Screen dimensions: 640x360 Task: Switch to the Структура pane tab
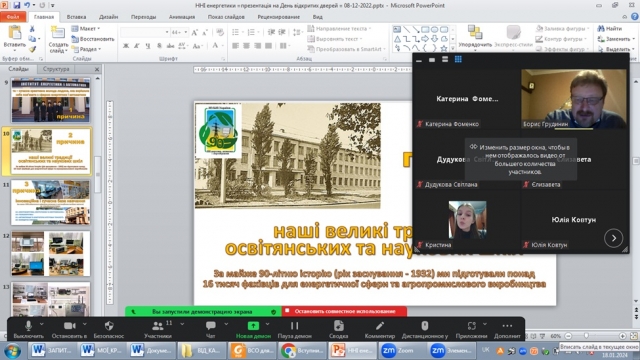[x=56, y=69]
